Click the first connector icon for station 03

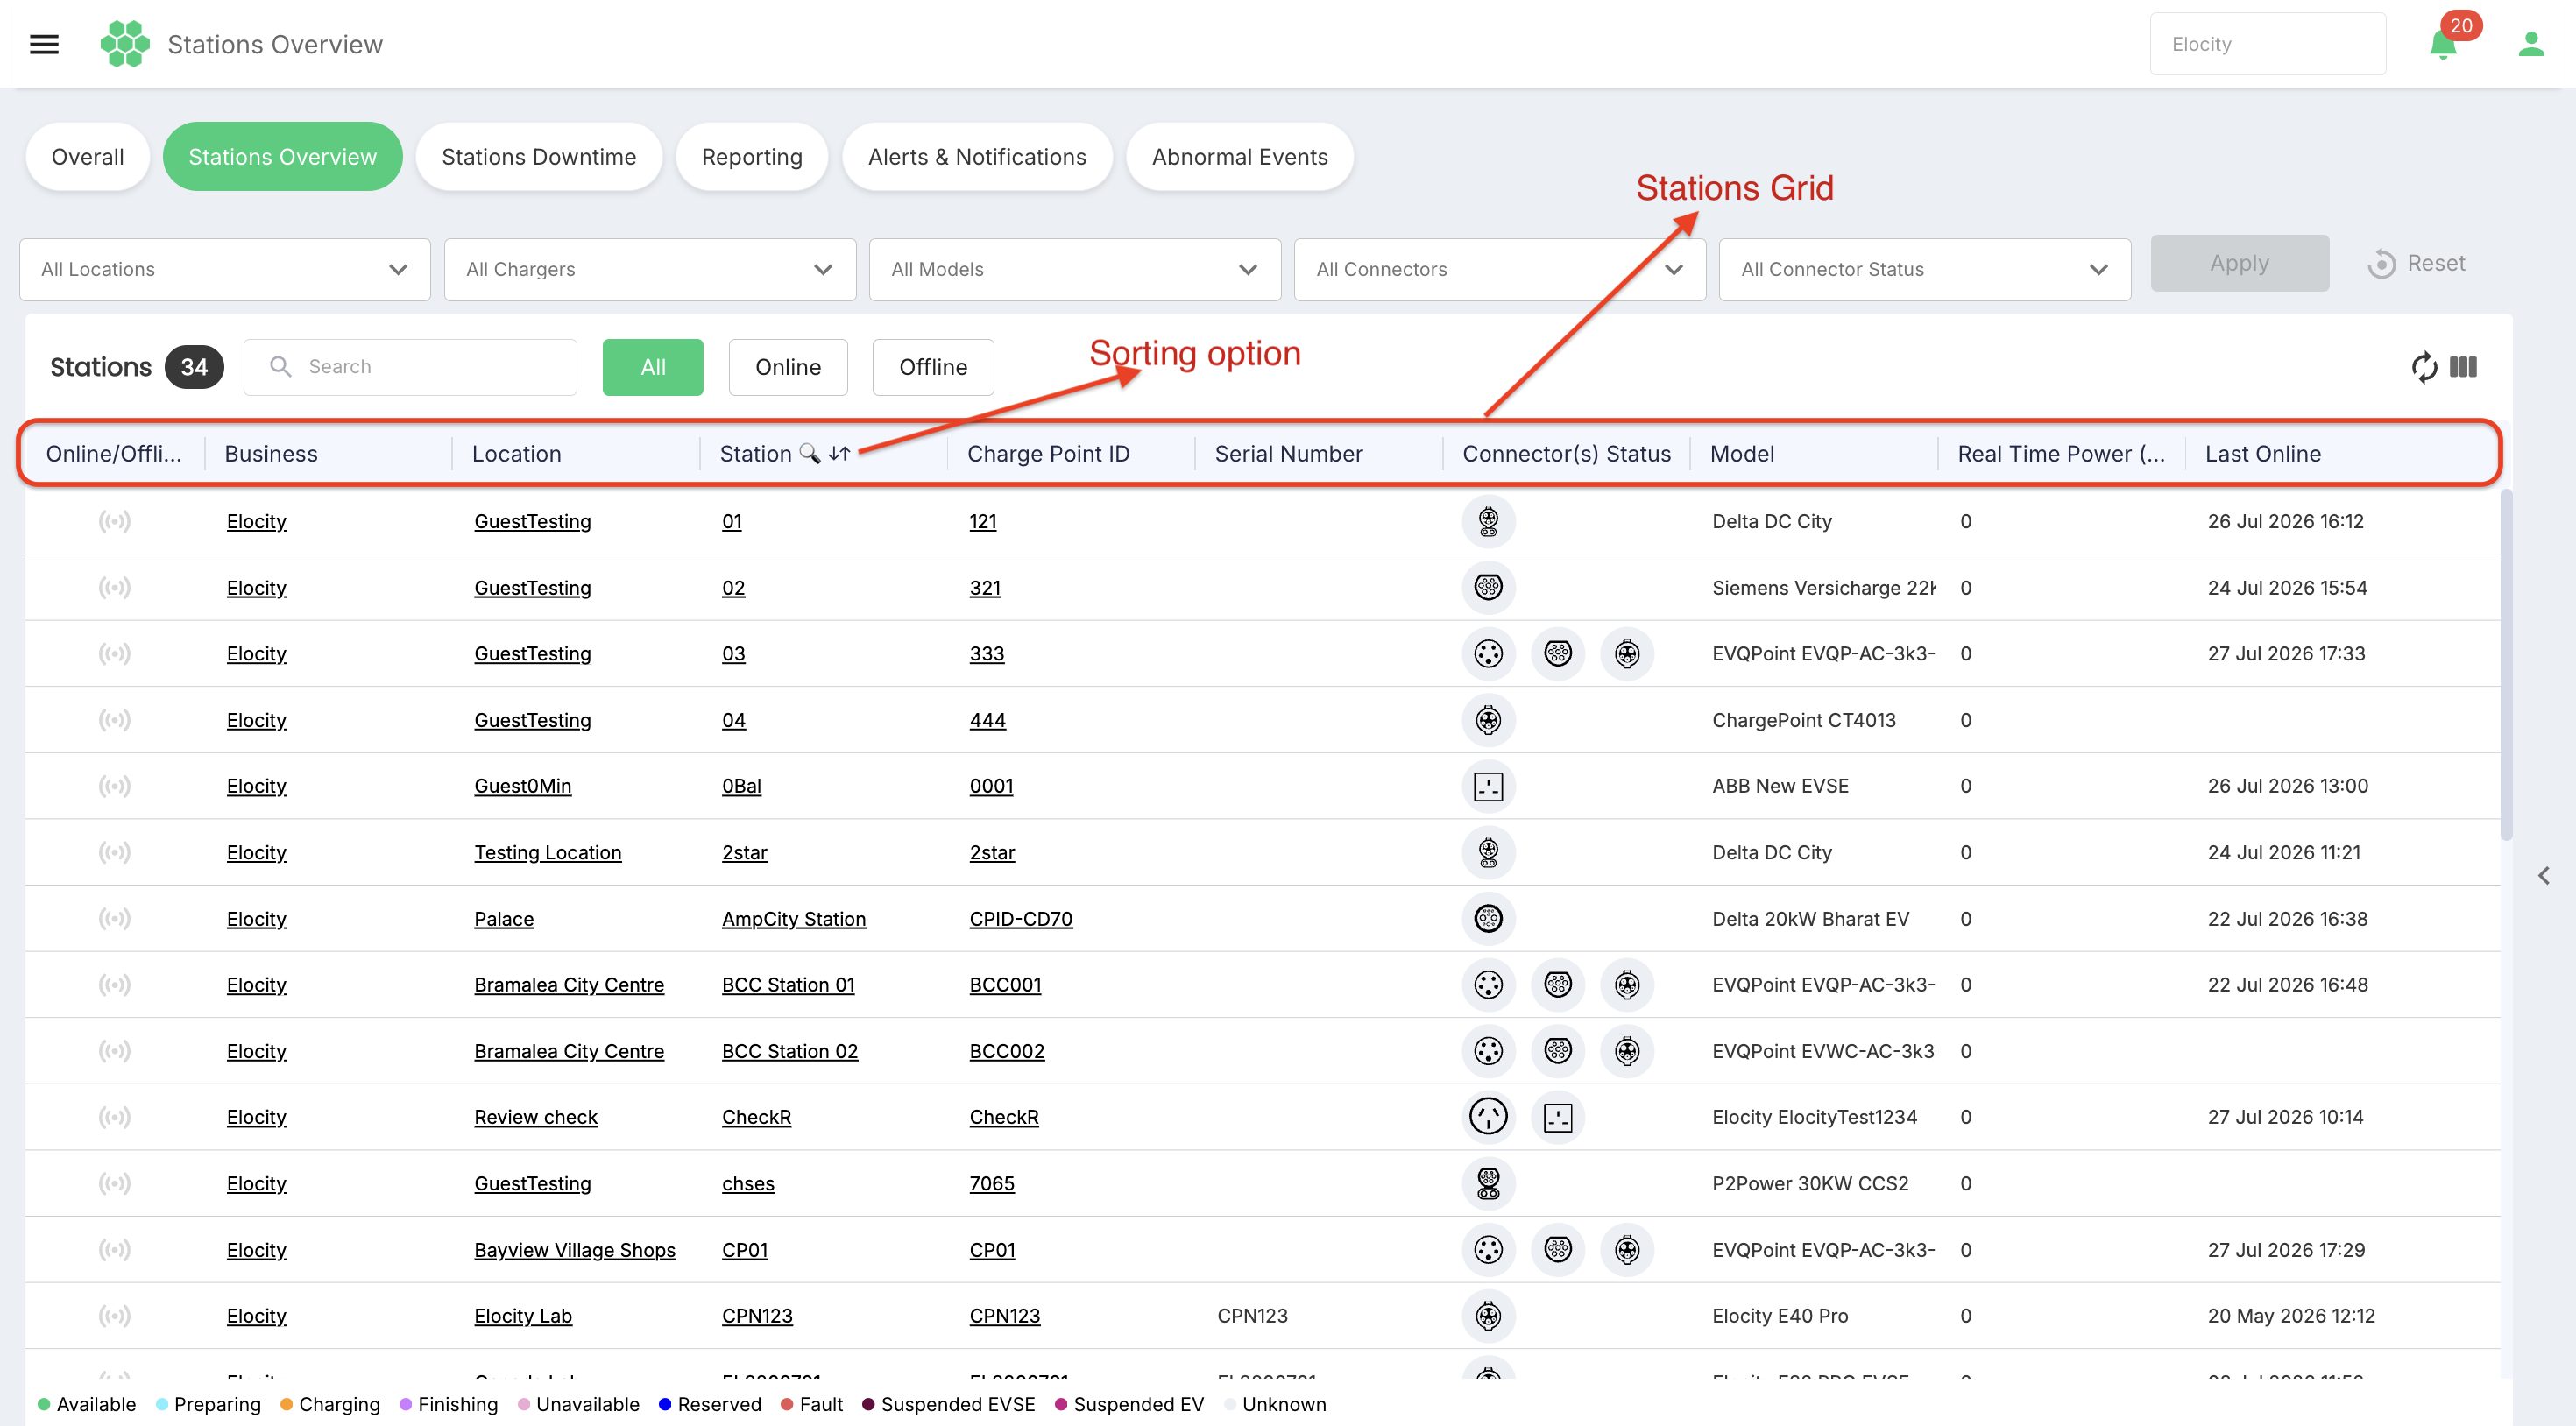point(1488,654)
